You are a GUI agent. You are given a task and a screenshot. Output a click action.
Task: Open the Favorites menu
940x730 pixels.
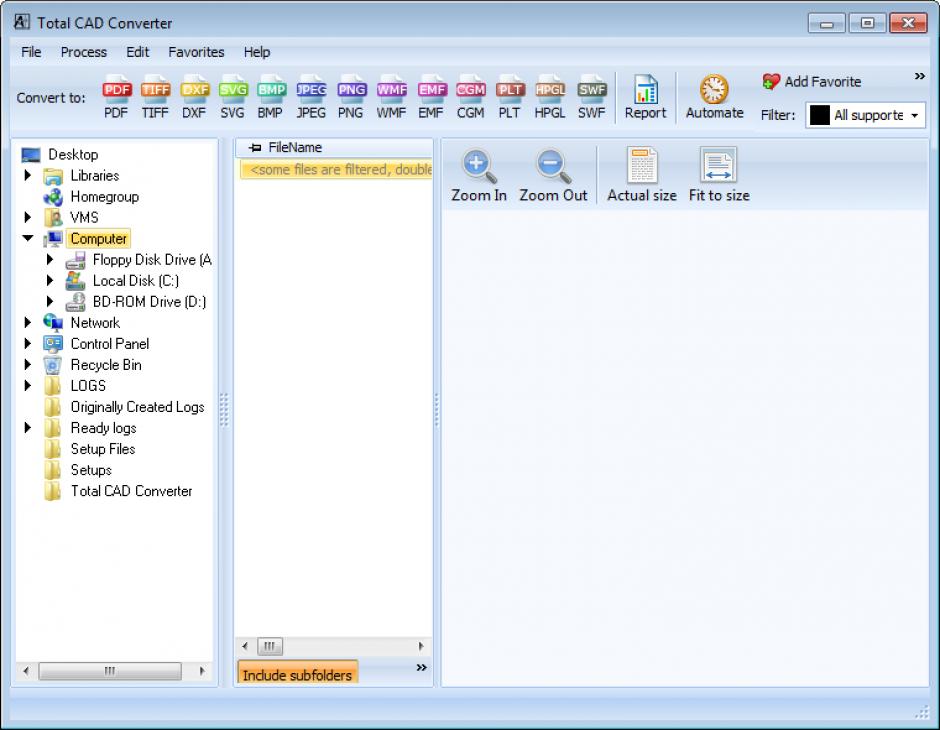(x=196, y=52)
